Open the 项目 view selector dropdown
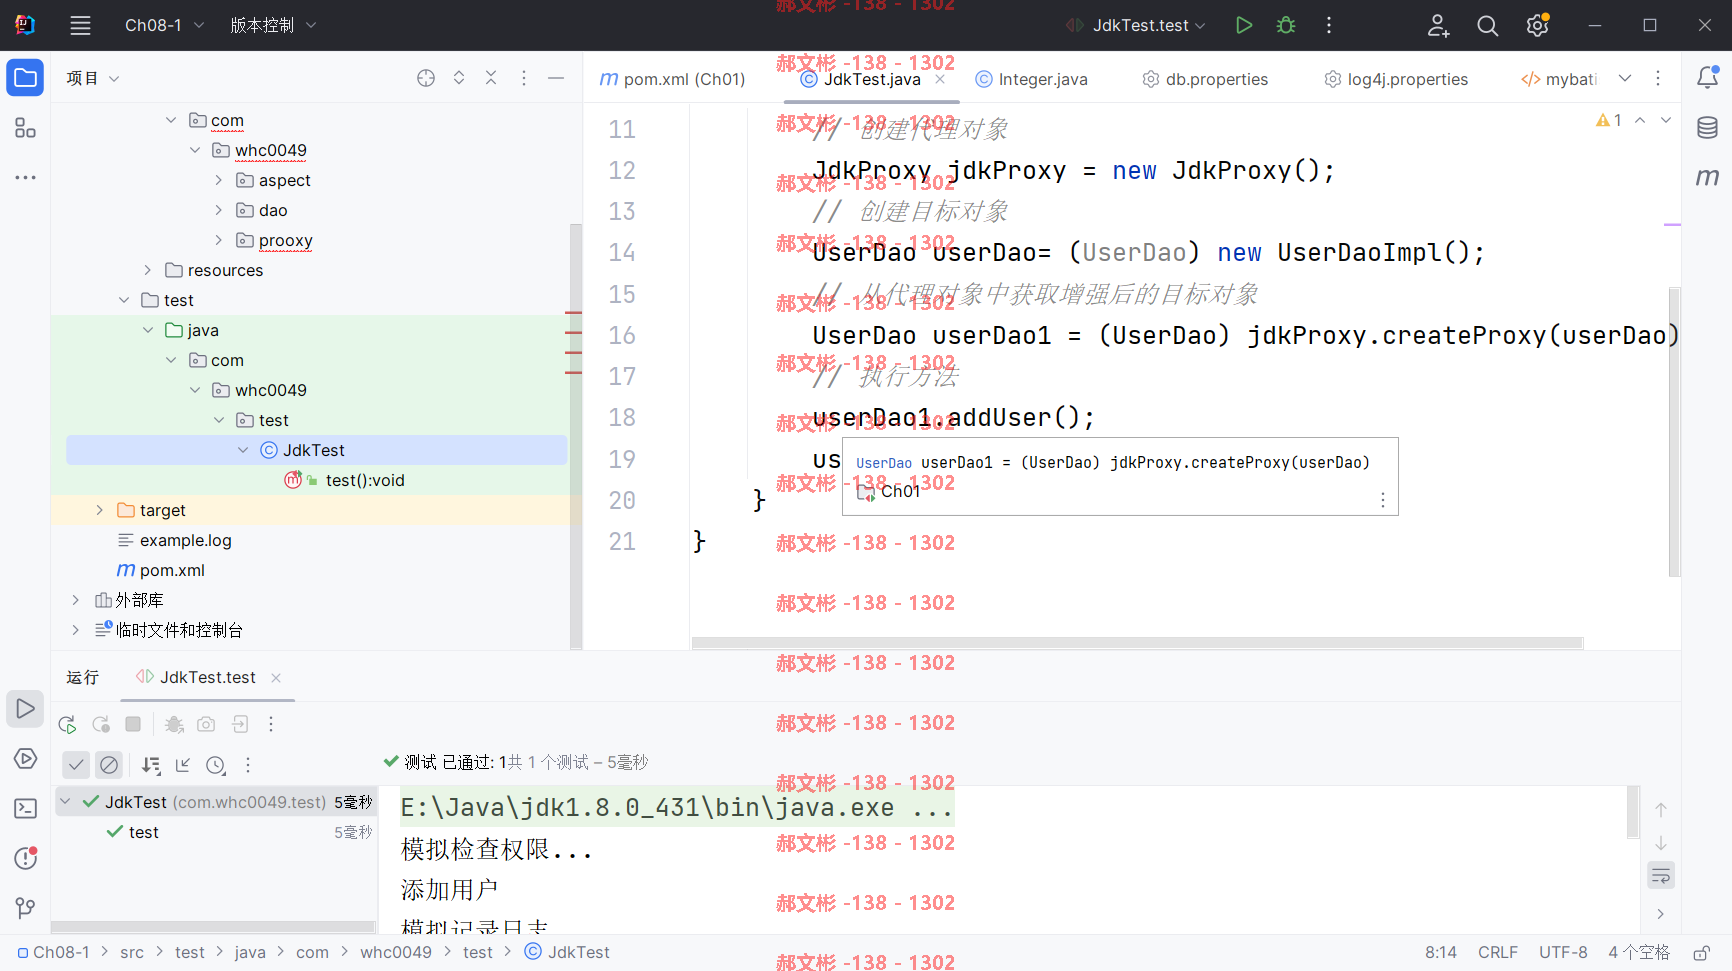 coord(93,78)
